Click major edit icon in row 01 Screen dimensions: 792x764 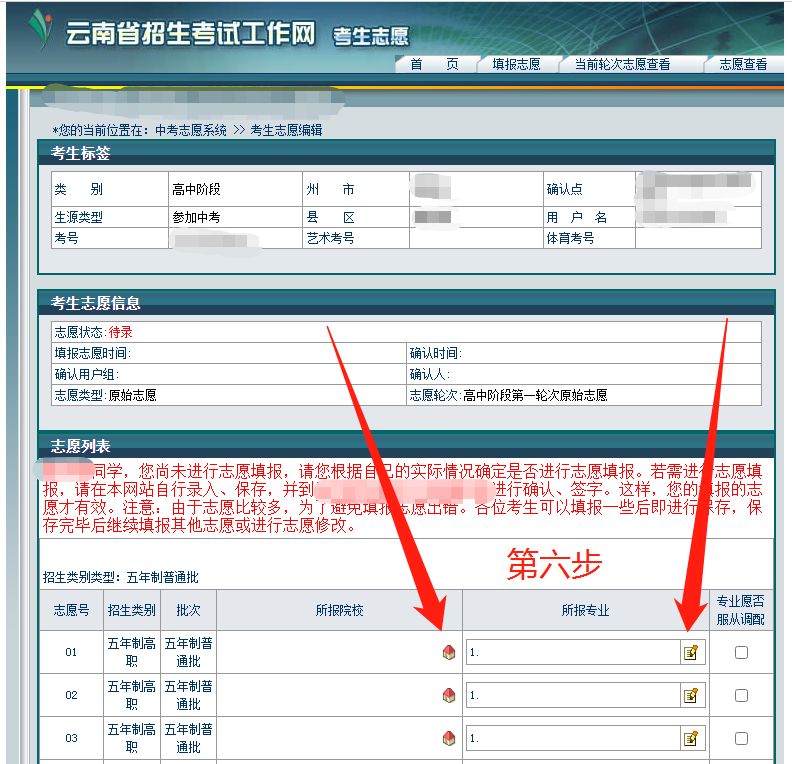click(690, 653)
